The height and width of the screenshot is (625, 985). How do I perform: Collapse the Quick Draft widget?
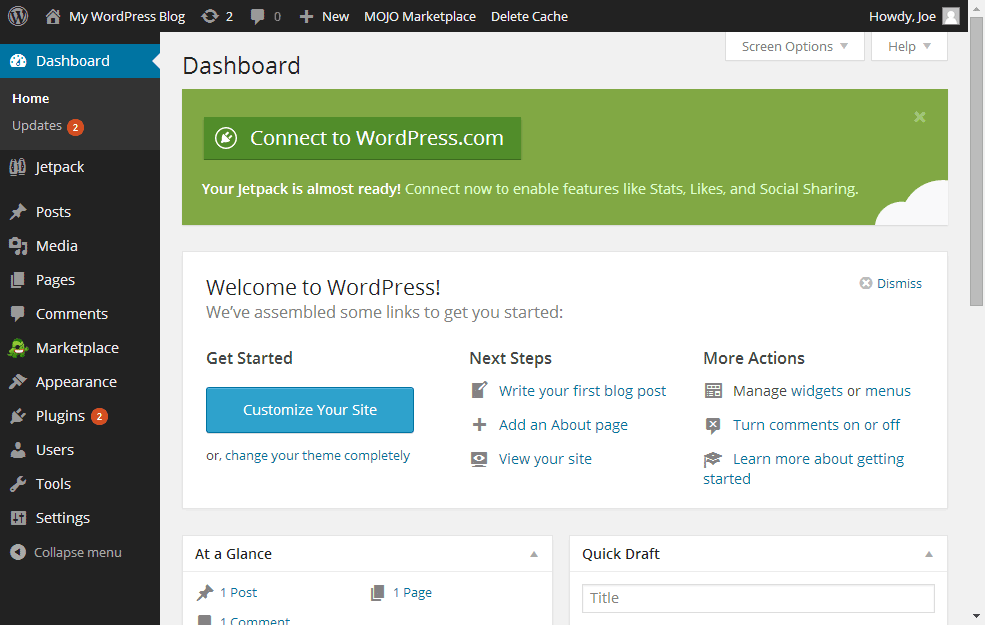(928, 554)
